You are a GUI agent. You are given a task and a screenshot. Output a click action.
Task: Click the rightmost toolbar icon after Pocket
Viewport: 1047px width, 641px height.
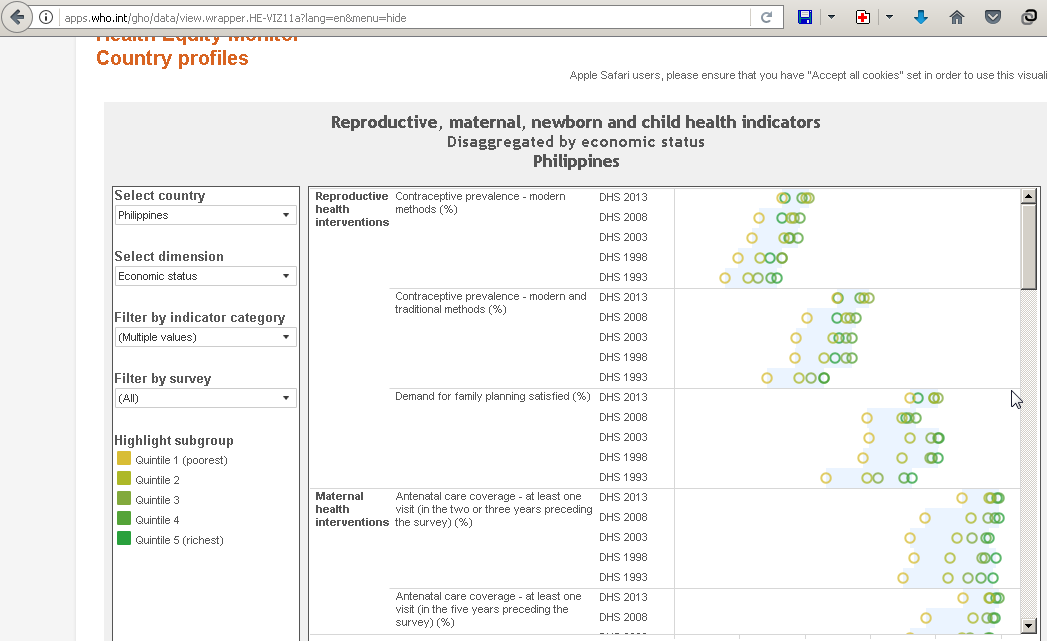coord(1029,17)
